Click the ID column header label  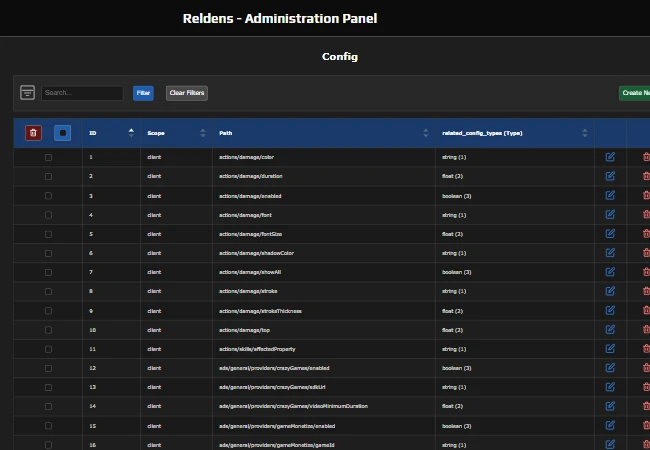point(92,133)
